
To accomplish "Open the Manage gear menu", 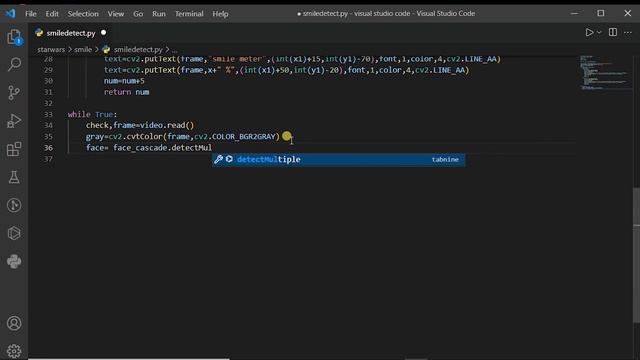I will [14, 351].
